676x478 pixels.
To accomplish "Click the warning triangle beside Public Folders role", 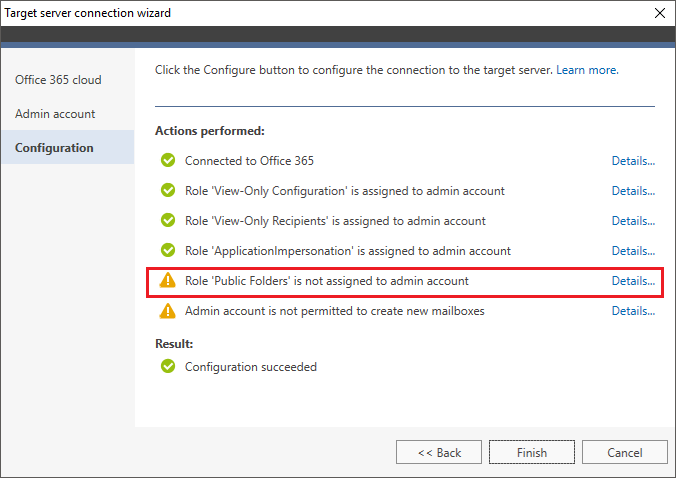I will pos(168,280).
